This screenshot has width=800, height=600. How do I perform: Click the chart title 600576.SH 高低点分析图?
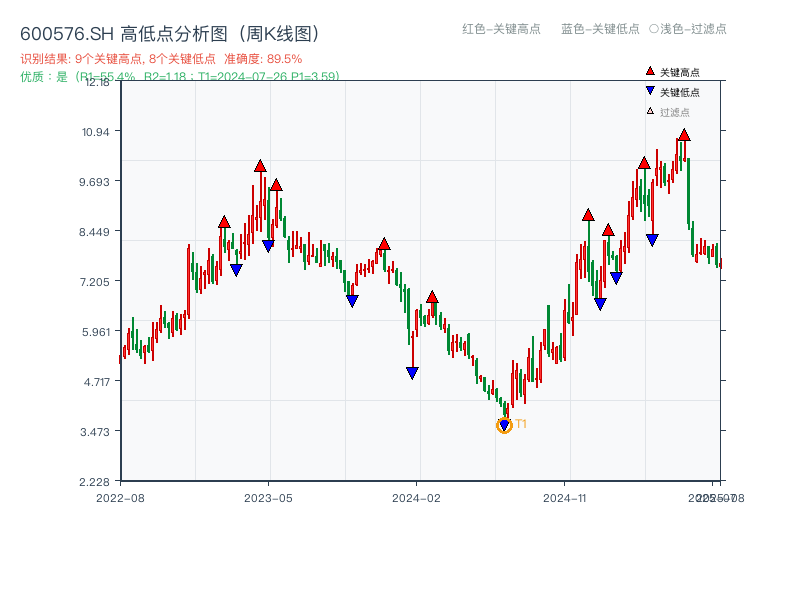coord(170,34)
